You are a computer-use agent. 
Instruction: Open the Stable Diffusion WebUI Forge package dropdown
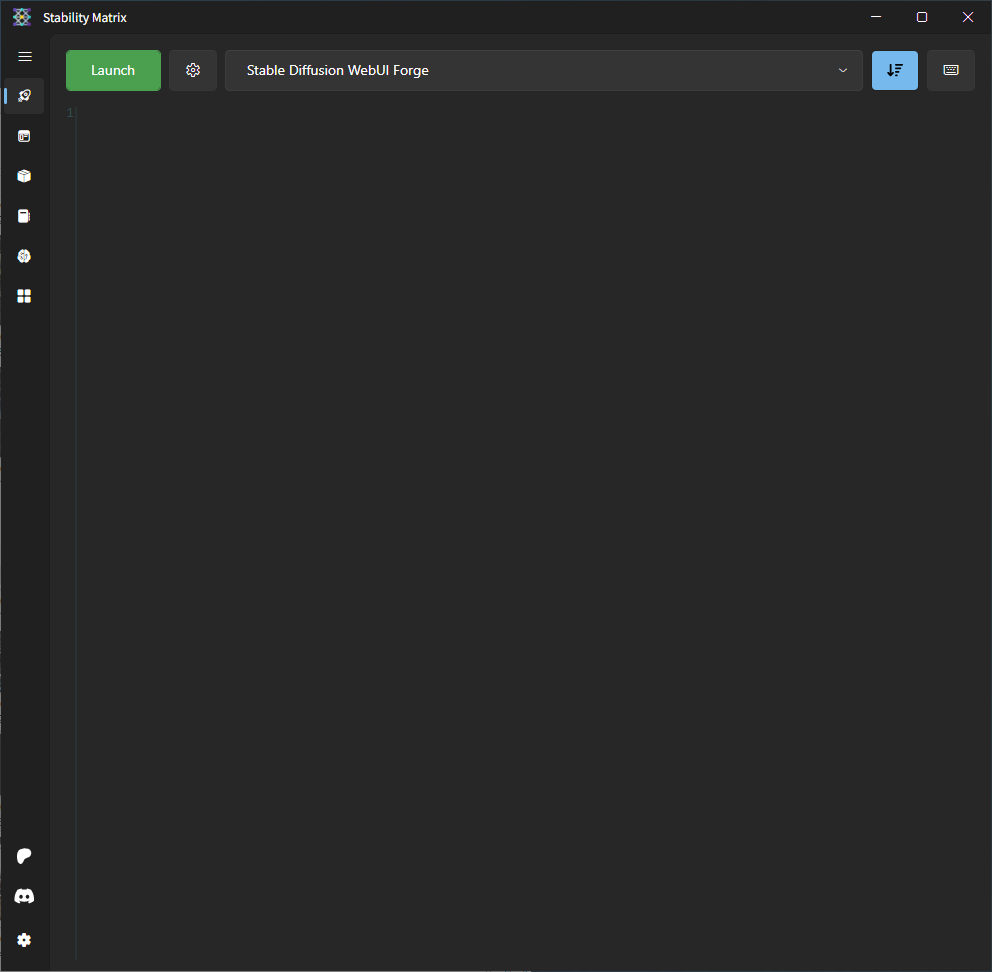[544, 70]
